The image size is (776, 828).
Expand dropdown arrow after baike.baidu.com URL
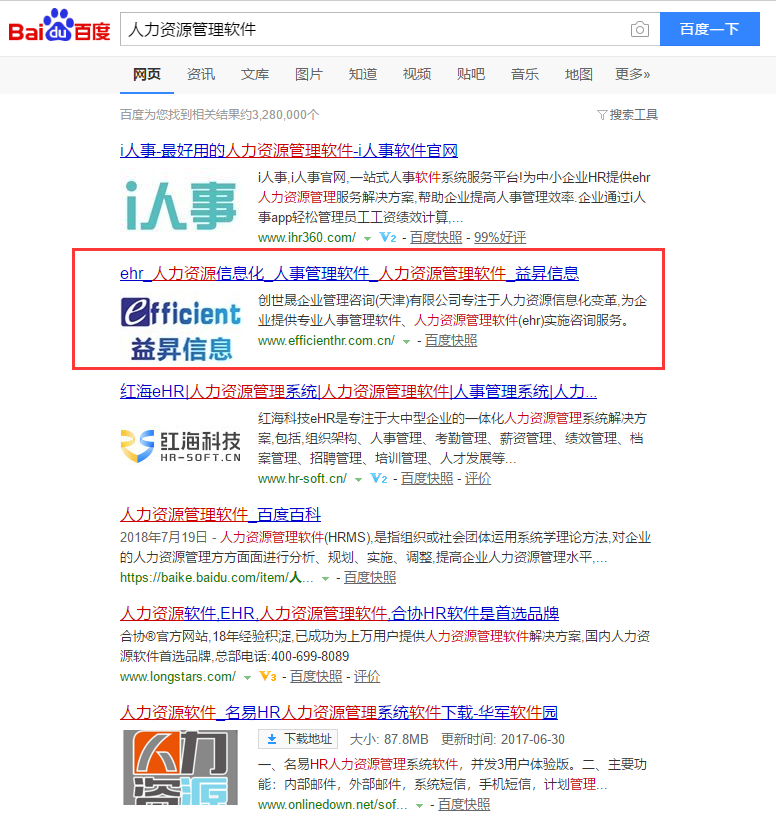[x=325, y=579]
